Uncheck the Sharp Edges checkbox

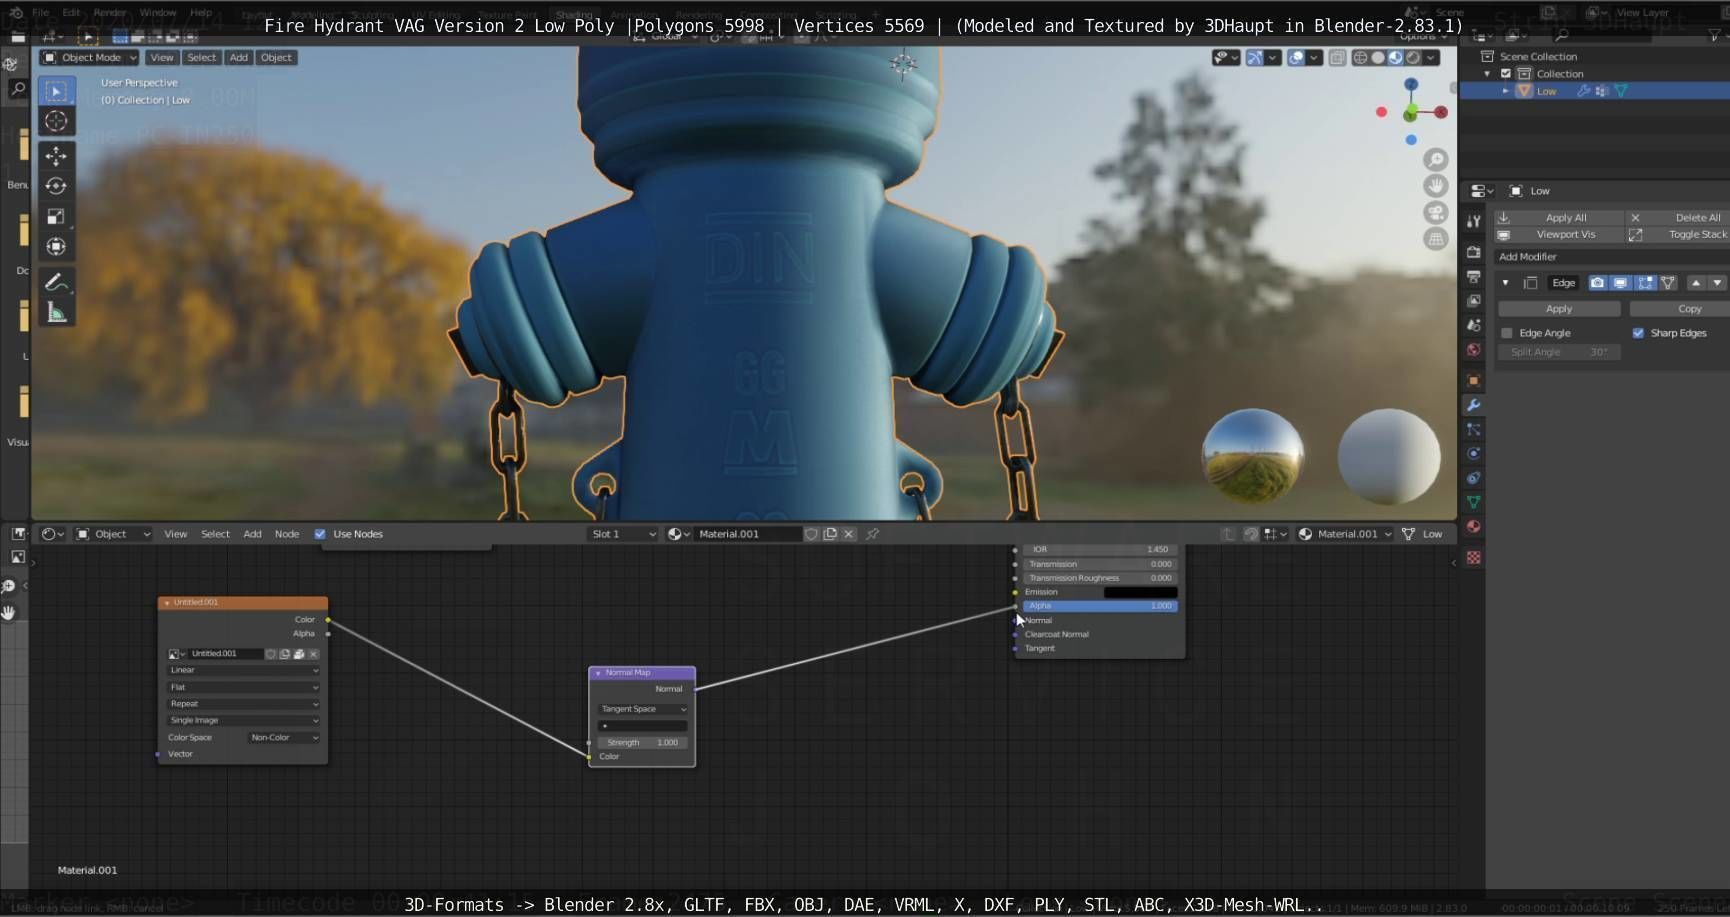tap(1638, 333)
